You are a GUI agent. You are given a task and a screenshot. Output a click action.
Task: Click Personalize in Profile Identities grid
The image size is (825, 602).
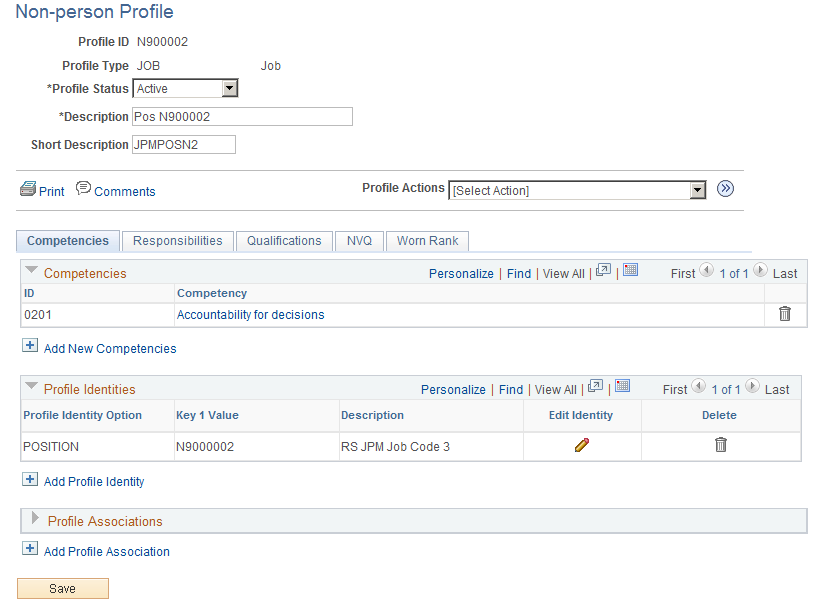453,389
